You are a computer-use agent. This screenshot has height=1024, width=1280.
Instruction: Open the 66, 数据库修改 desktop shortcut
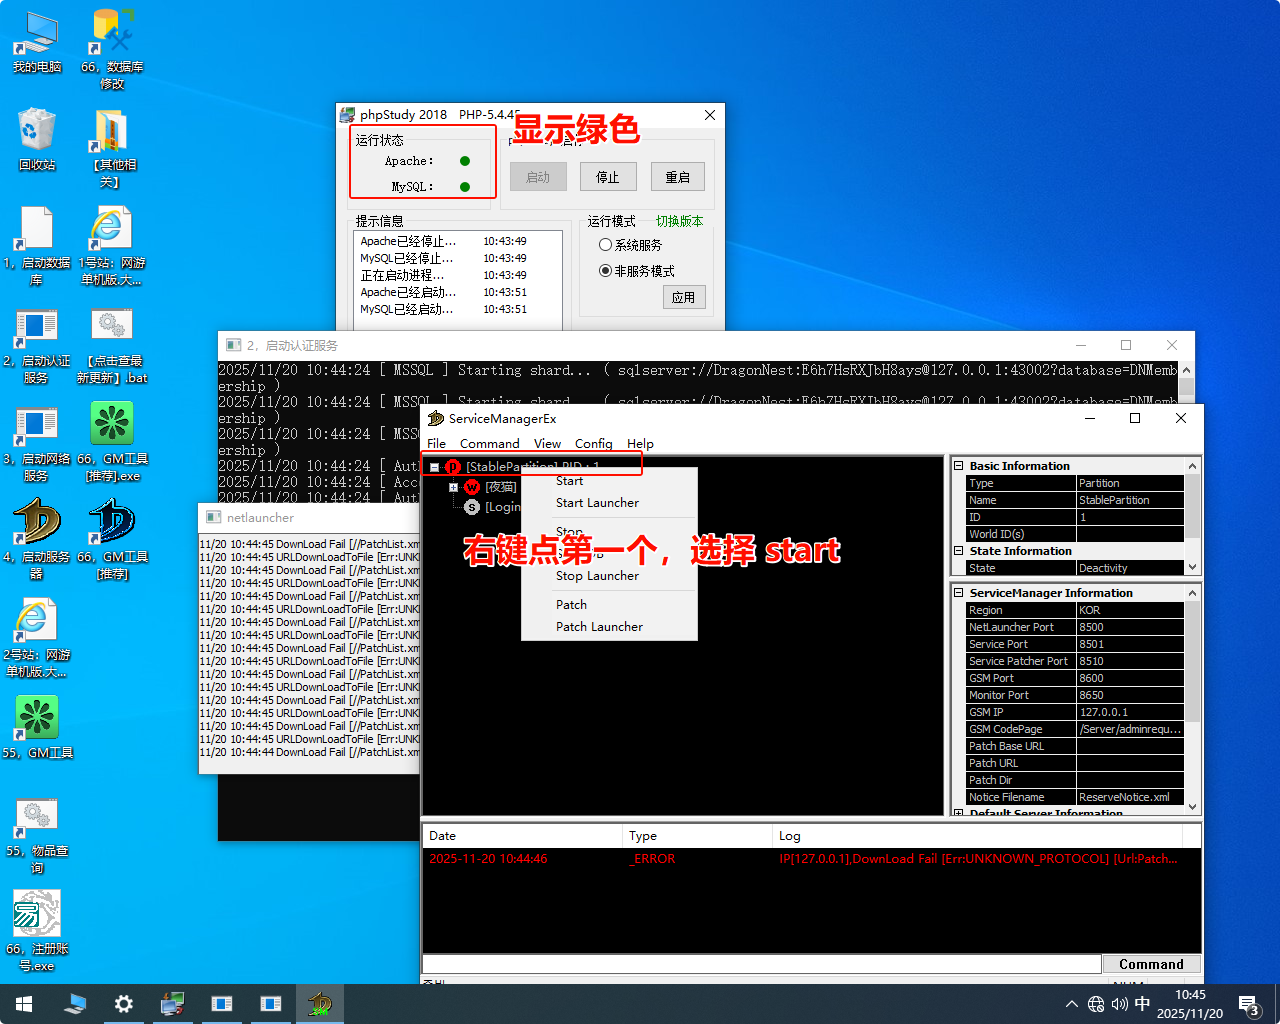[112, 33]
